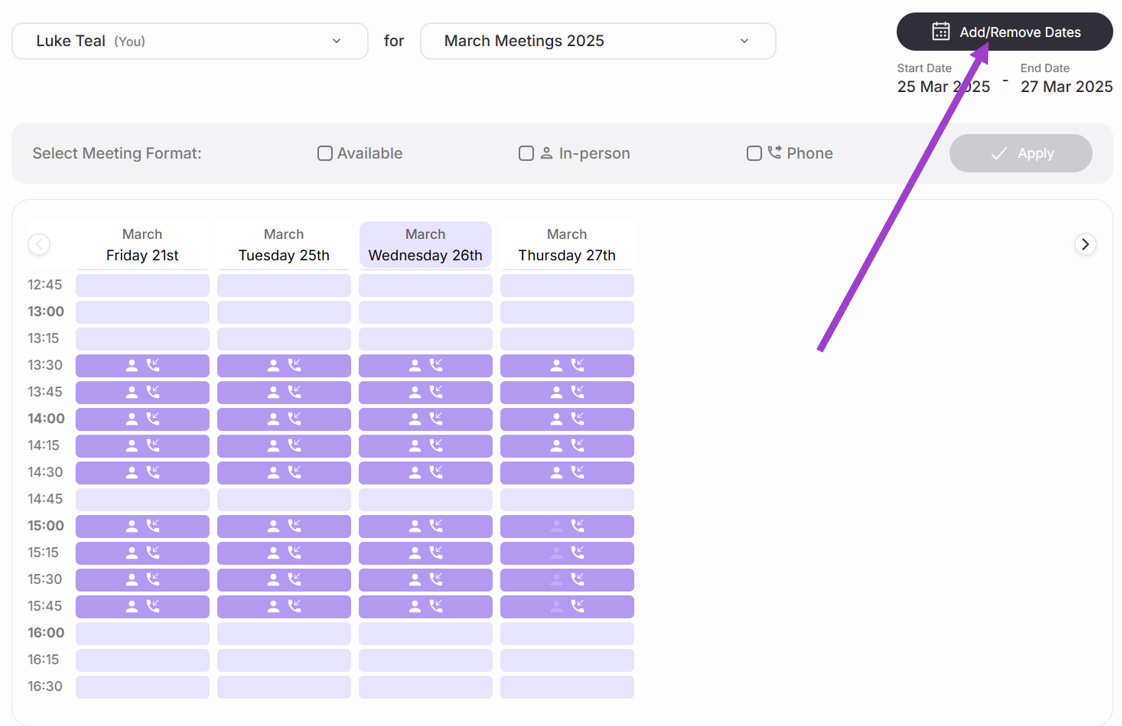
Task: Click the previous dates left arrow icon
Action: pos(39,244)
